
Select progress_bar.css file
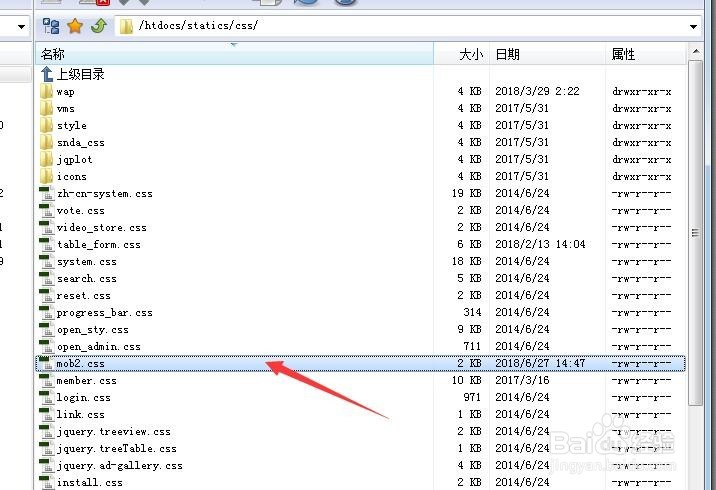point(96,312)
